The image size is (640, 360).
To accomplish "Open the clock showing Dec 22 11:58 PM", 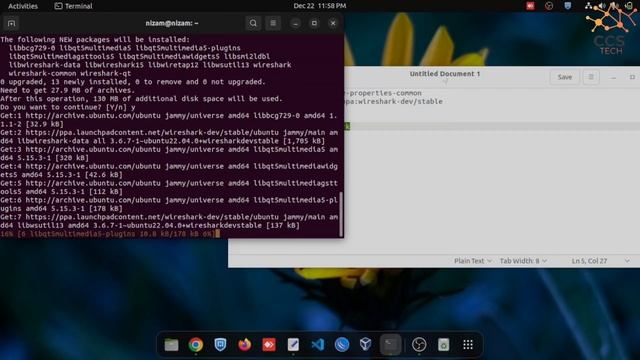I will 320,6.
